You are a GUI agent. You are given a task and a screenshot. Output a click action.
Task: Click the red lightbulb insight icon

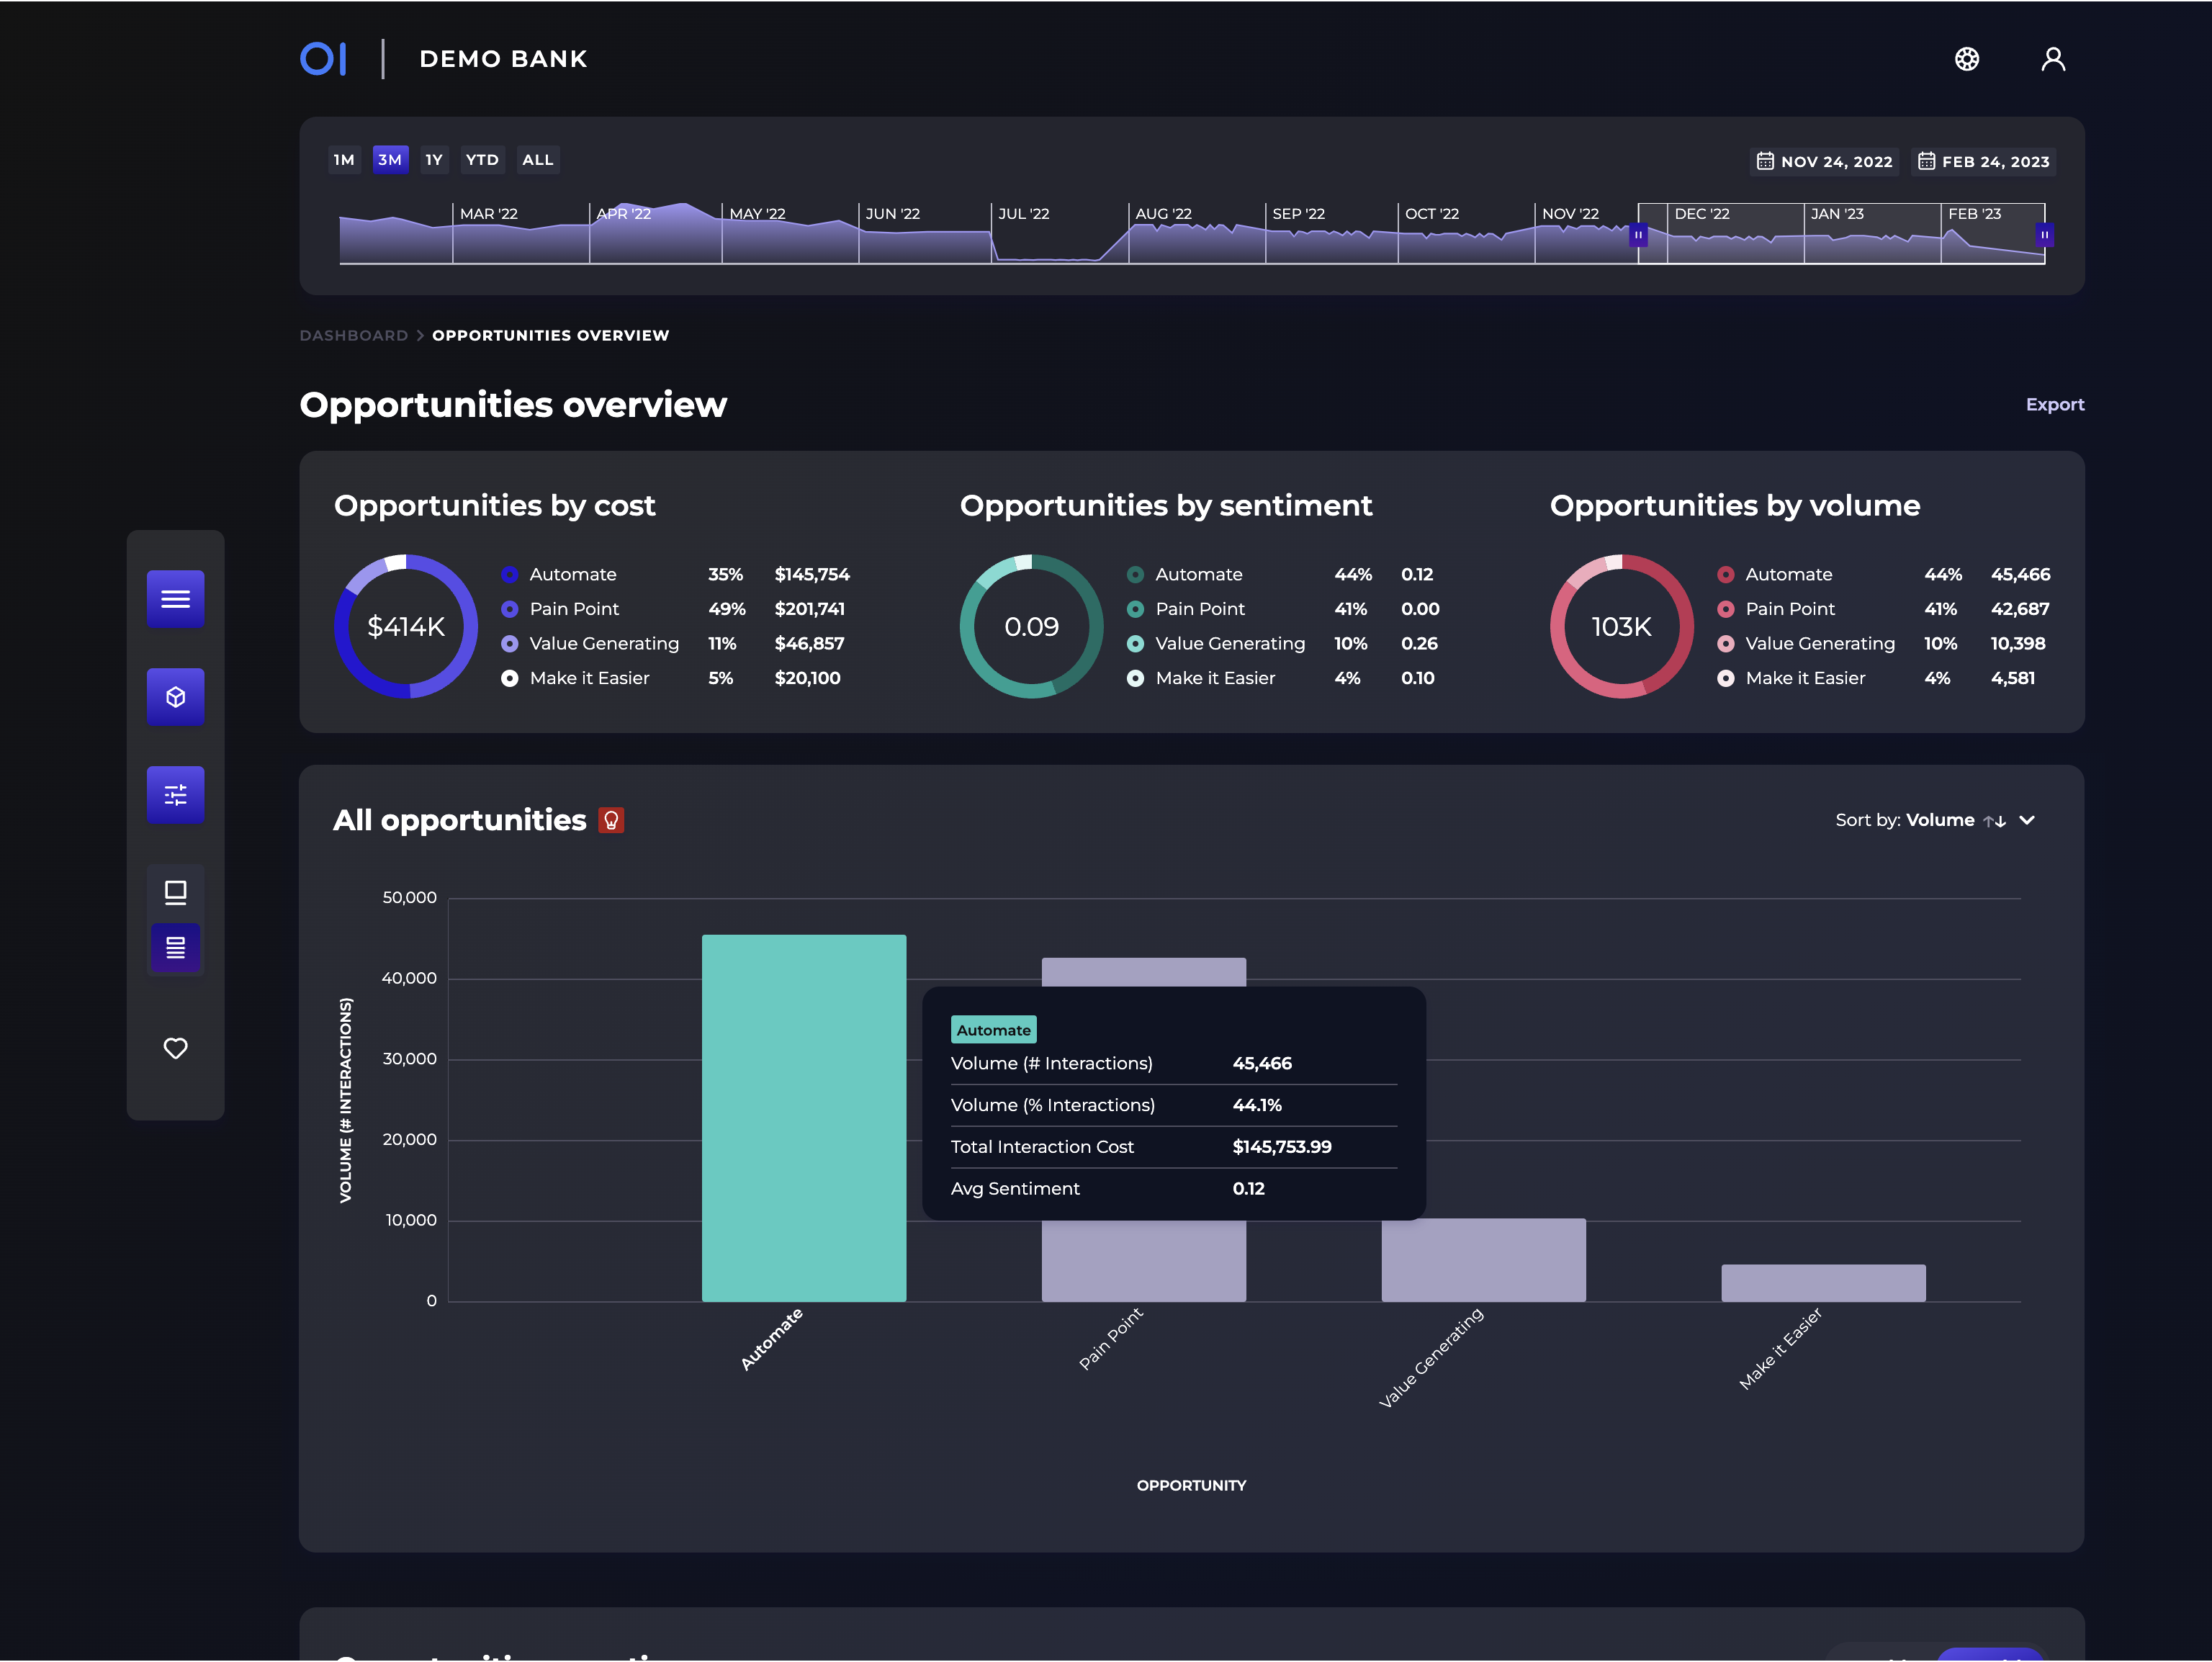pyautogui.click(x=611, y=820)
